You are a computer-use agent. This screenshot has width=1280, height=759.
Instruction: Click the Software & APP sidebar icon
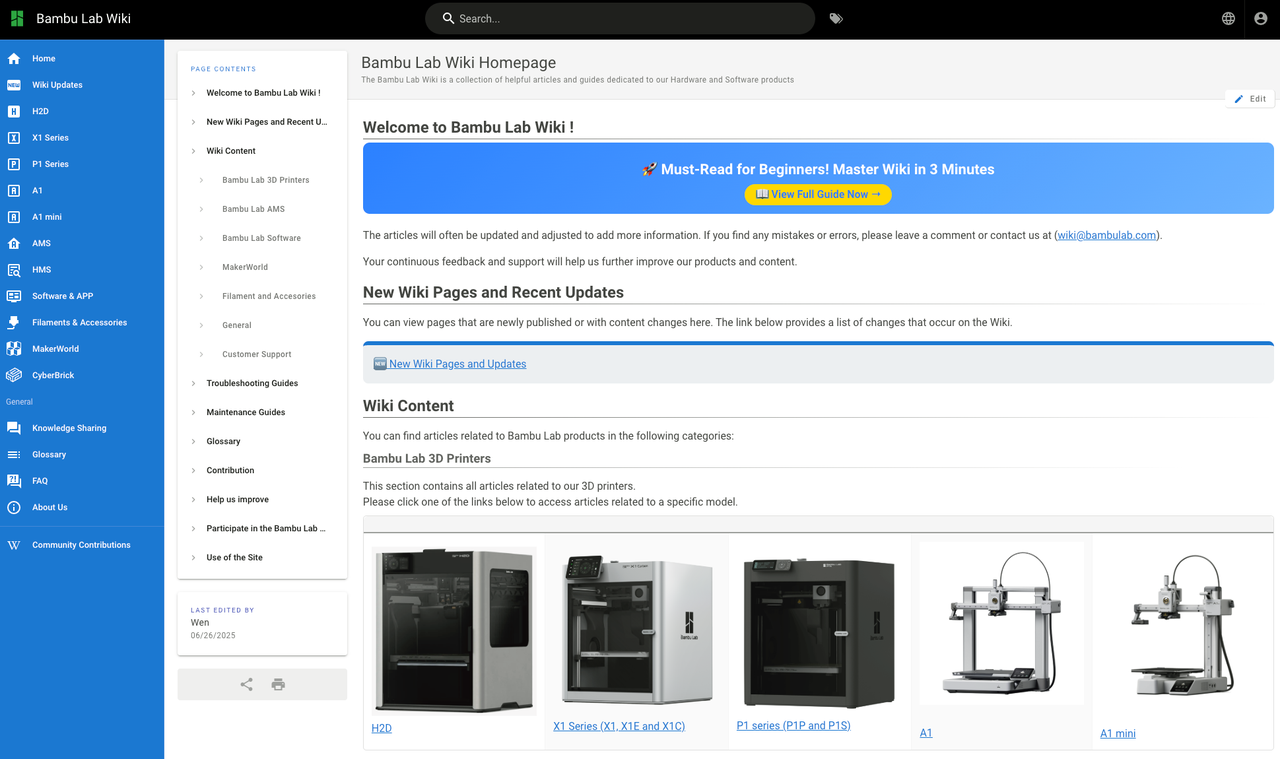point(14,296)
